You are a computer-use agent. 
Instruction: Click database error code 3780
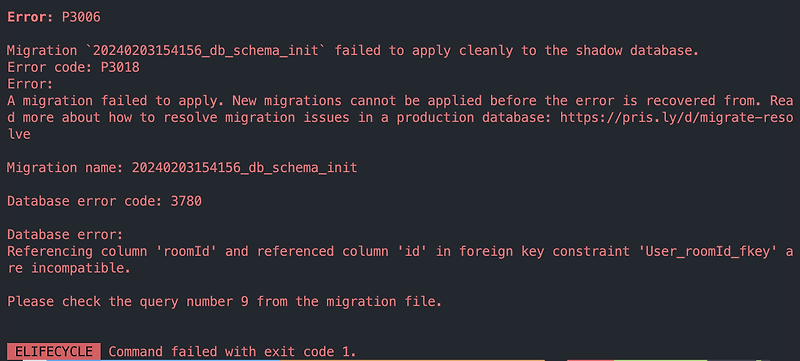[186, 201]
